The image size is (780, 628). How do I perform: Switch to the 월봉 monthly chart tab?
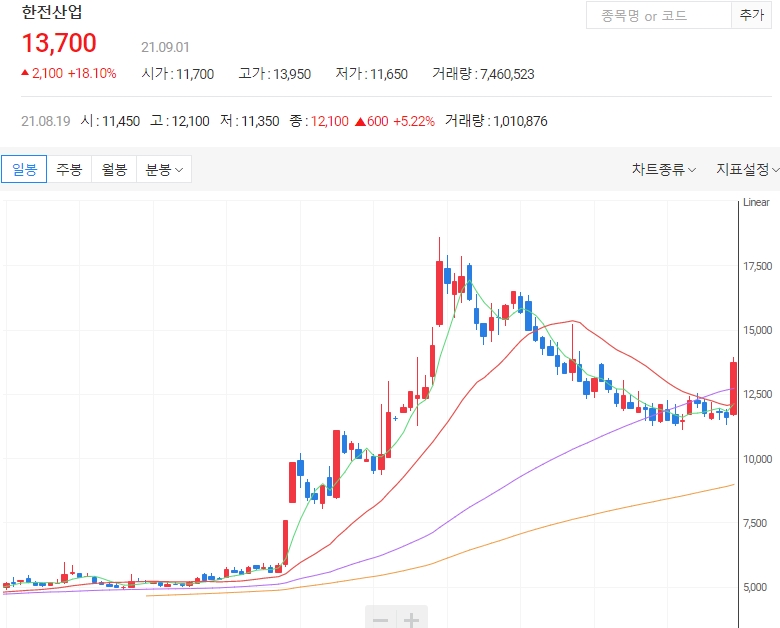[114, 169]
